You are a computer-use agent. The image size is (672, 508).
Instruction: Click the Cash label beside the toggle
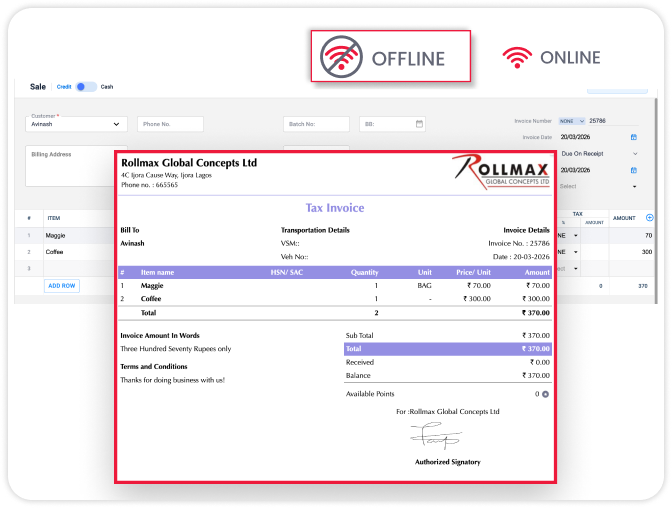[107, 87]
